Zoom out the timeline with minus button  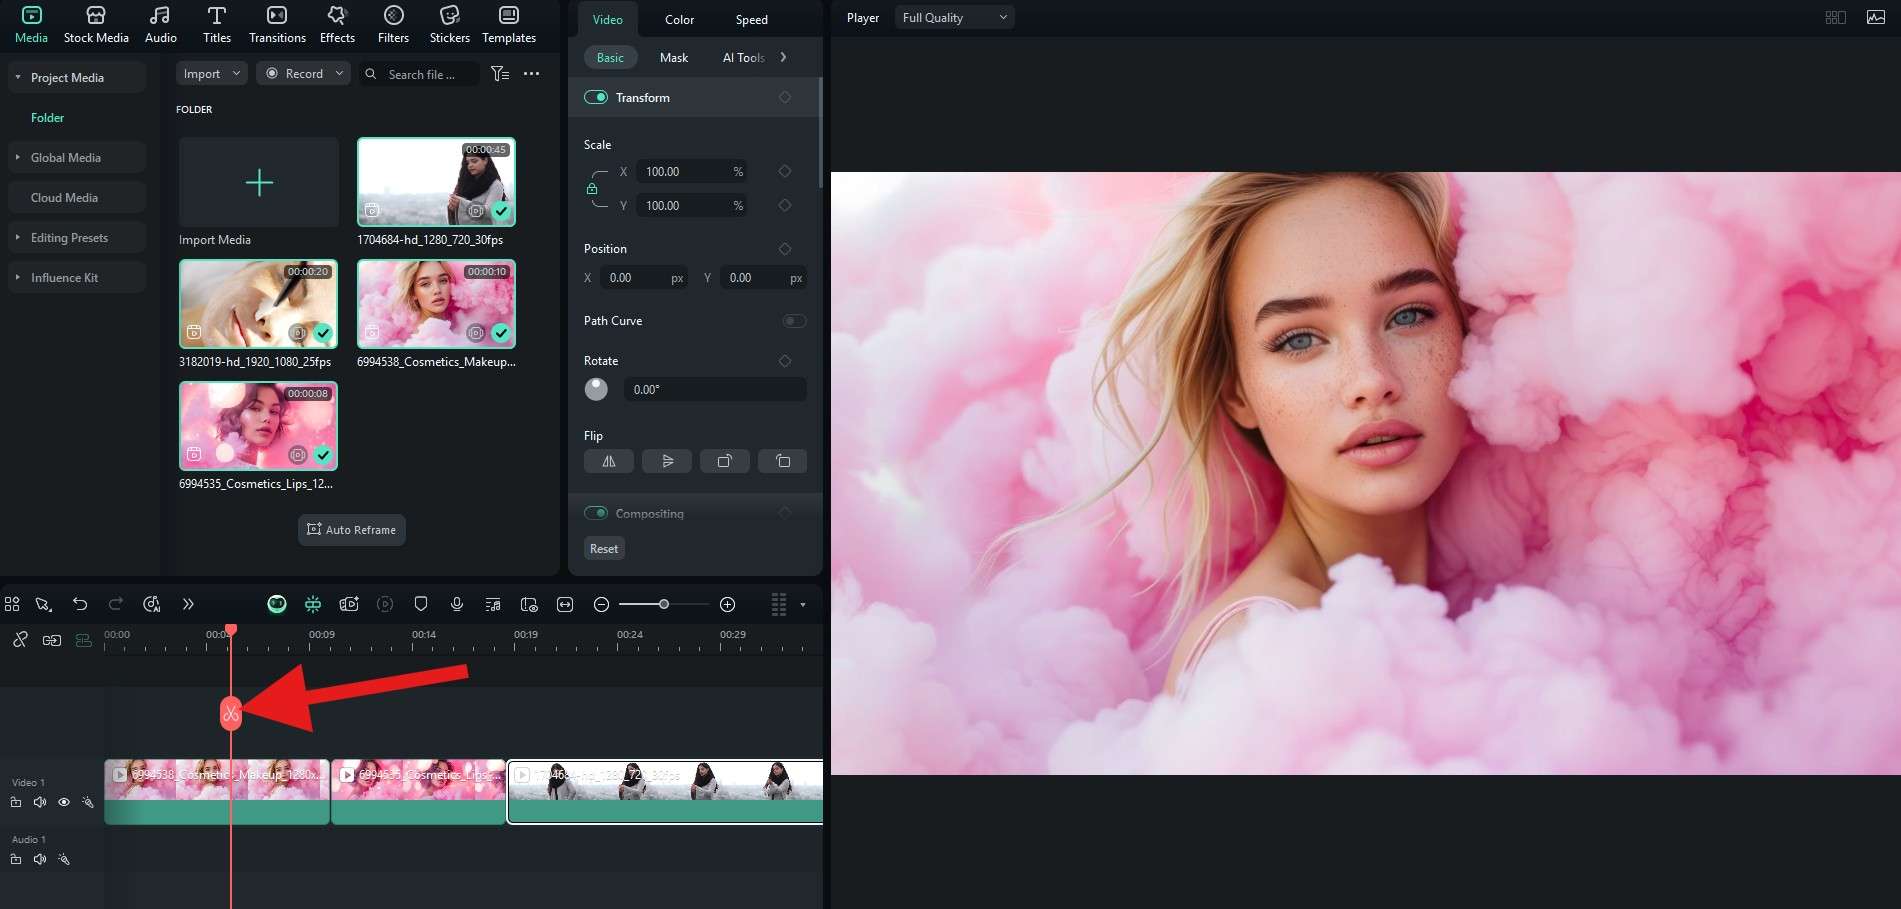pos(601,604)
